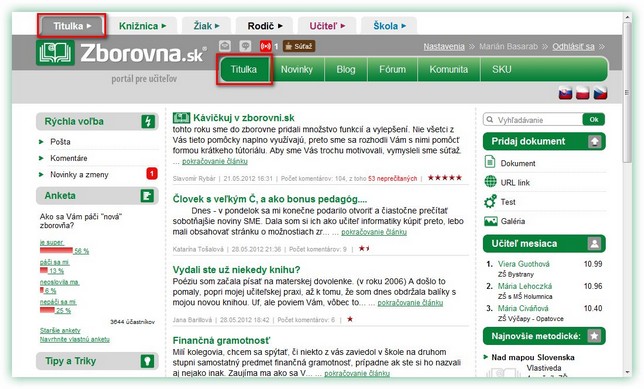Open the Nastavenia settings link
The height and width of the screenshot is (389, 644).
coord(444,46)
